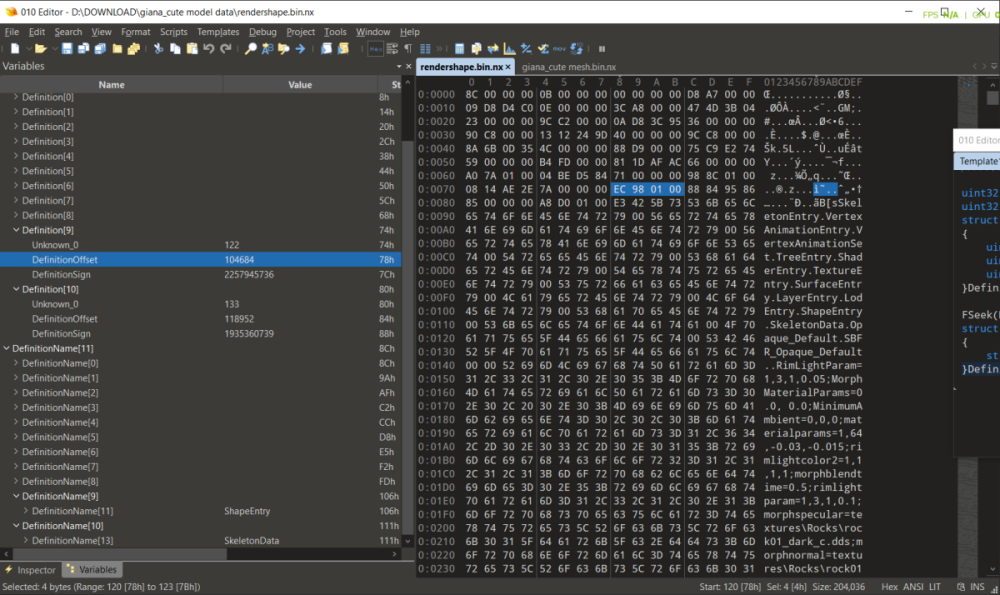Switch to the Inspector tab

point(31,570)
